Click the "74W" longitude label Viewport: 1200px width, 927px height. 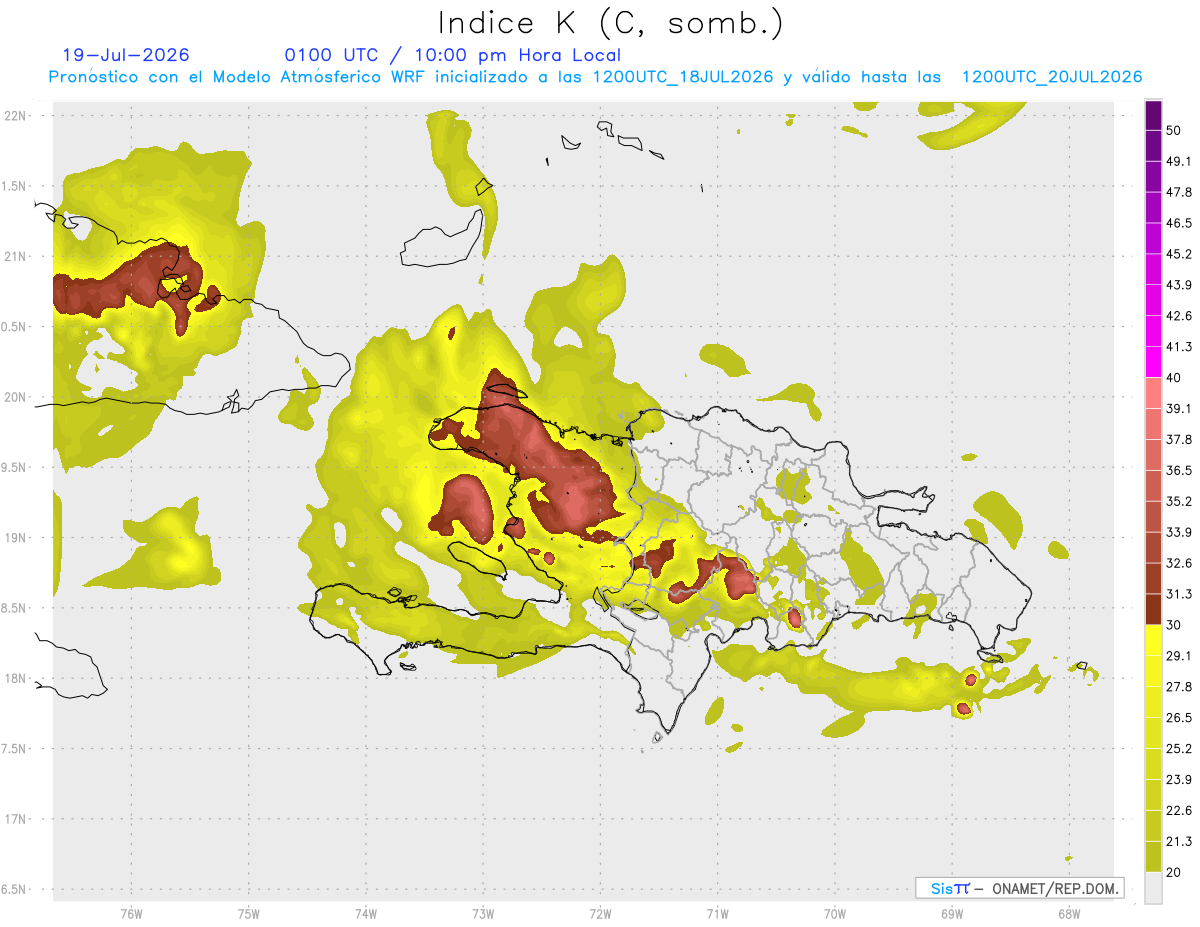[366, 914]
